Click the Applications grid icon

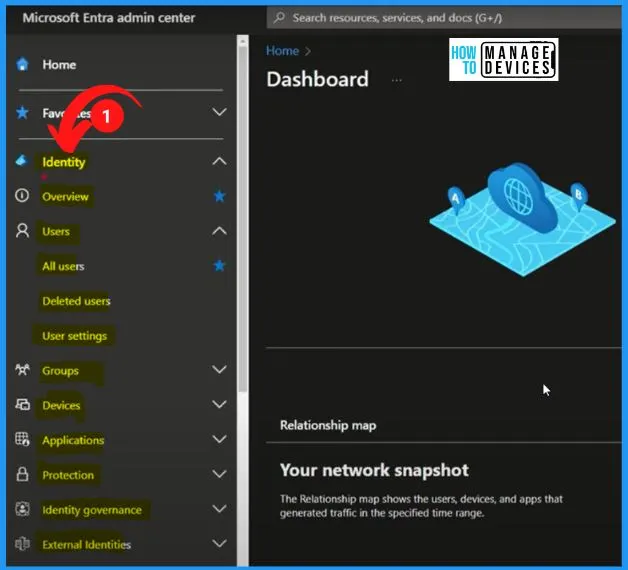pyautogui.click(x=22, y=439)
